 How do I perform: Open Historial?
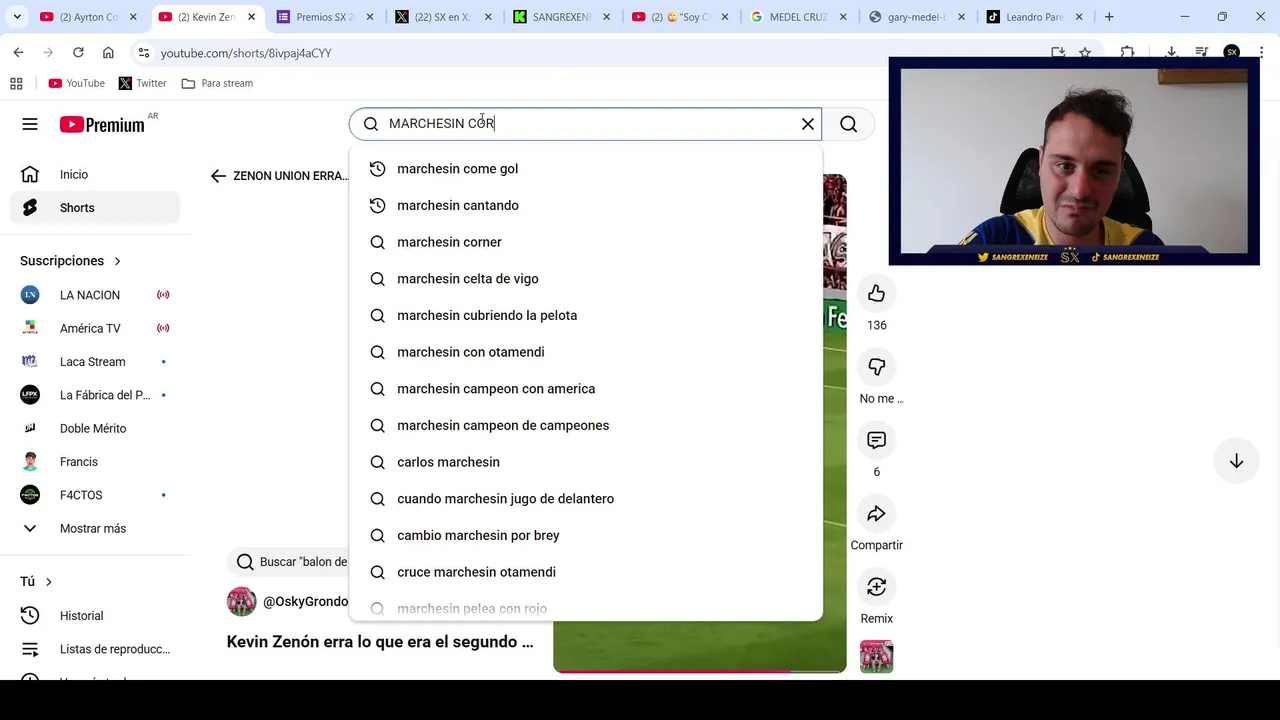click(96, 616)
